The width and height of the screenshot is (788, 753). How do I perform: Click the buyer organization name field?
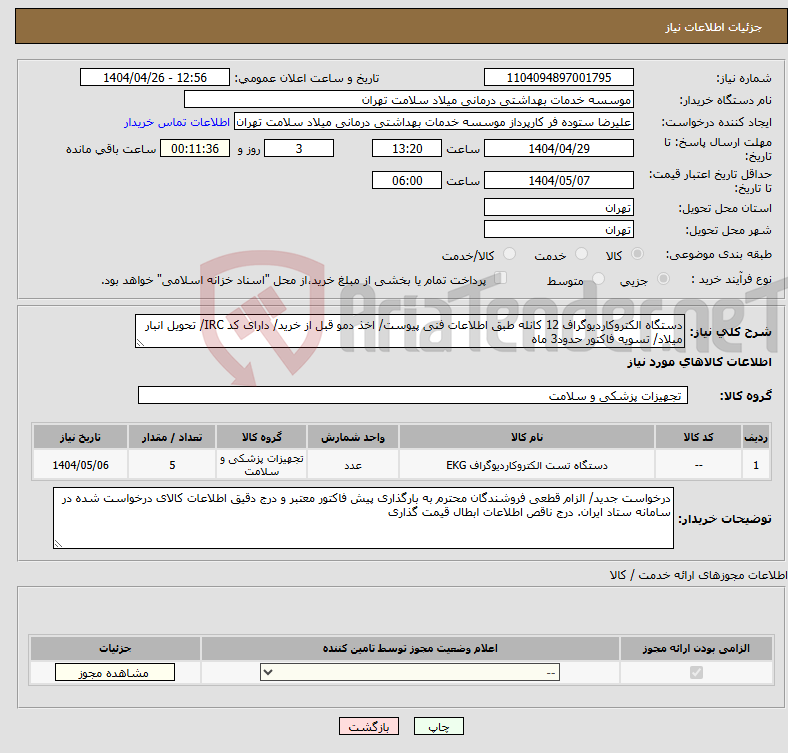(x=409, y=100)
